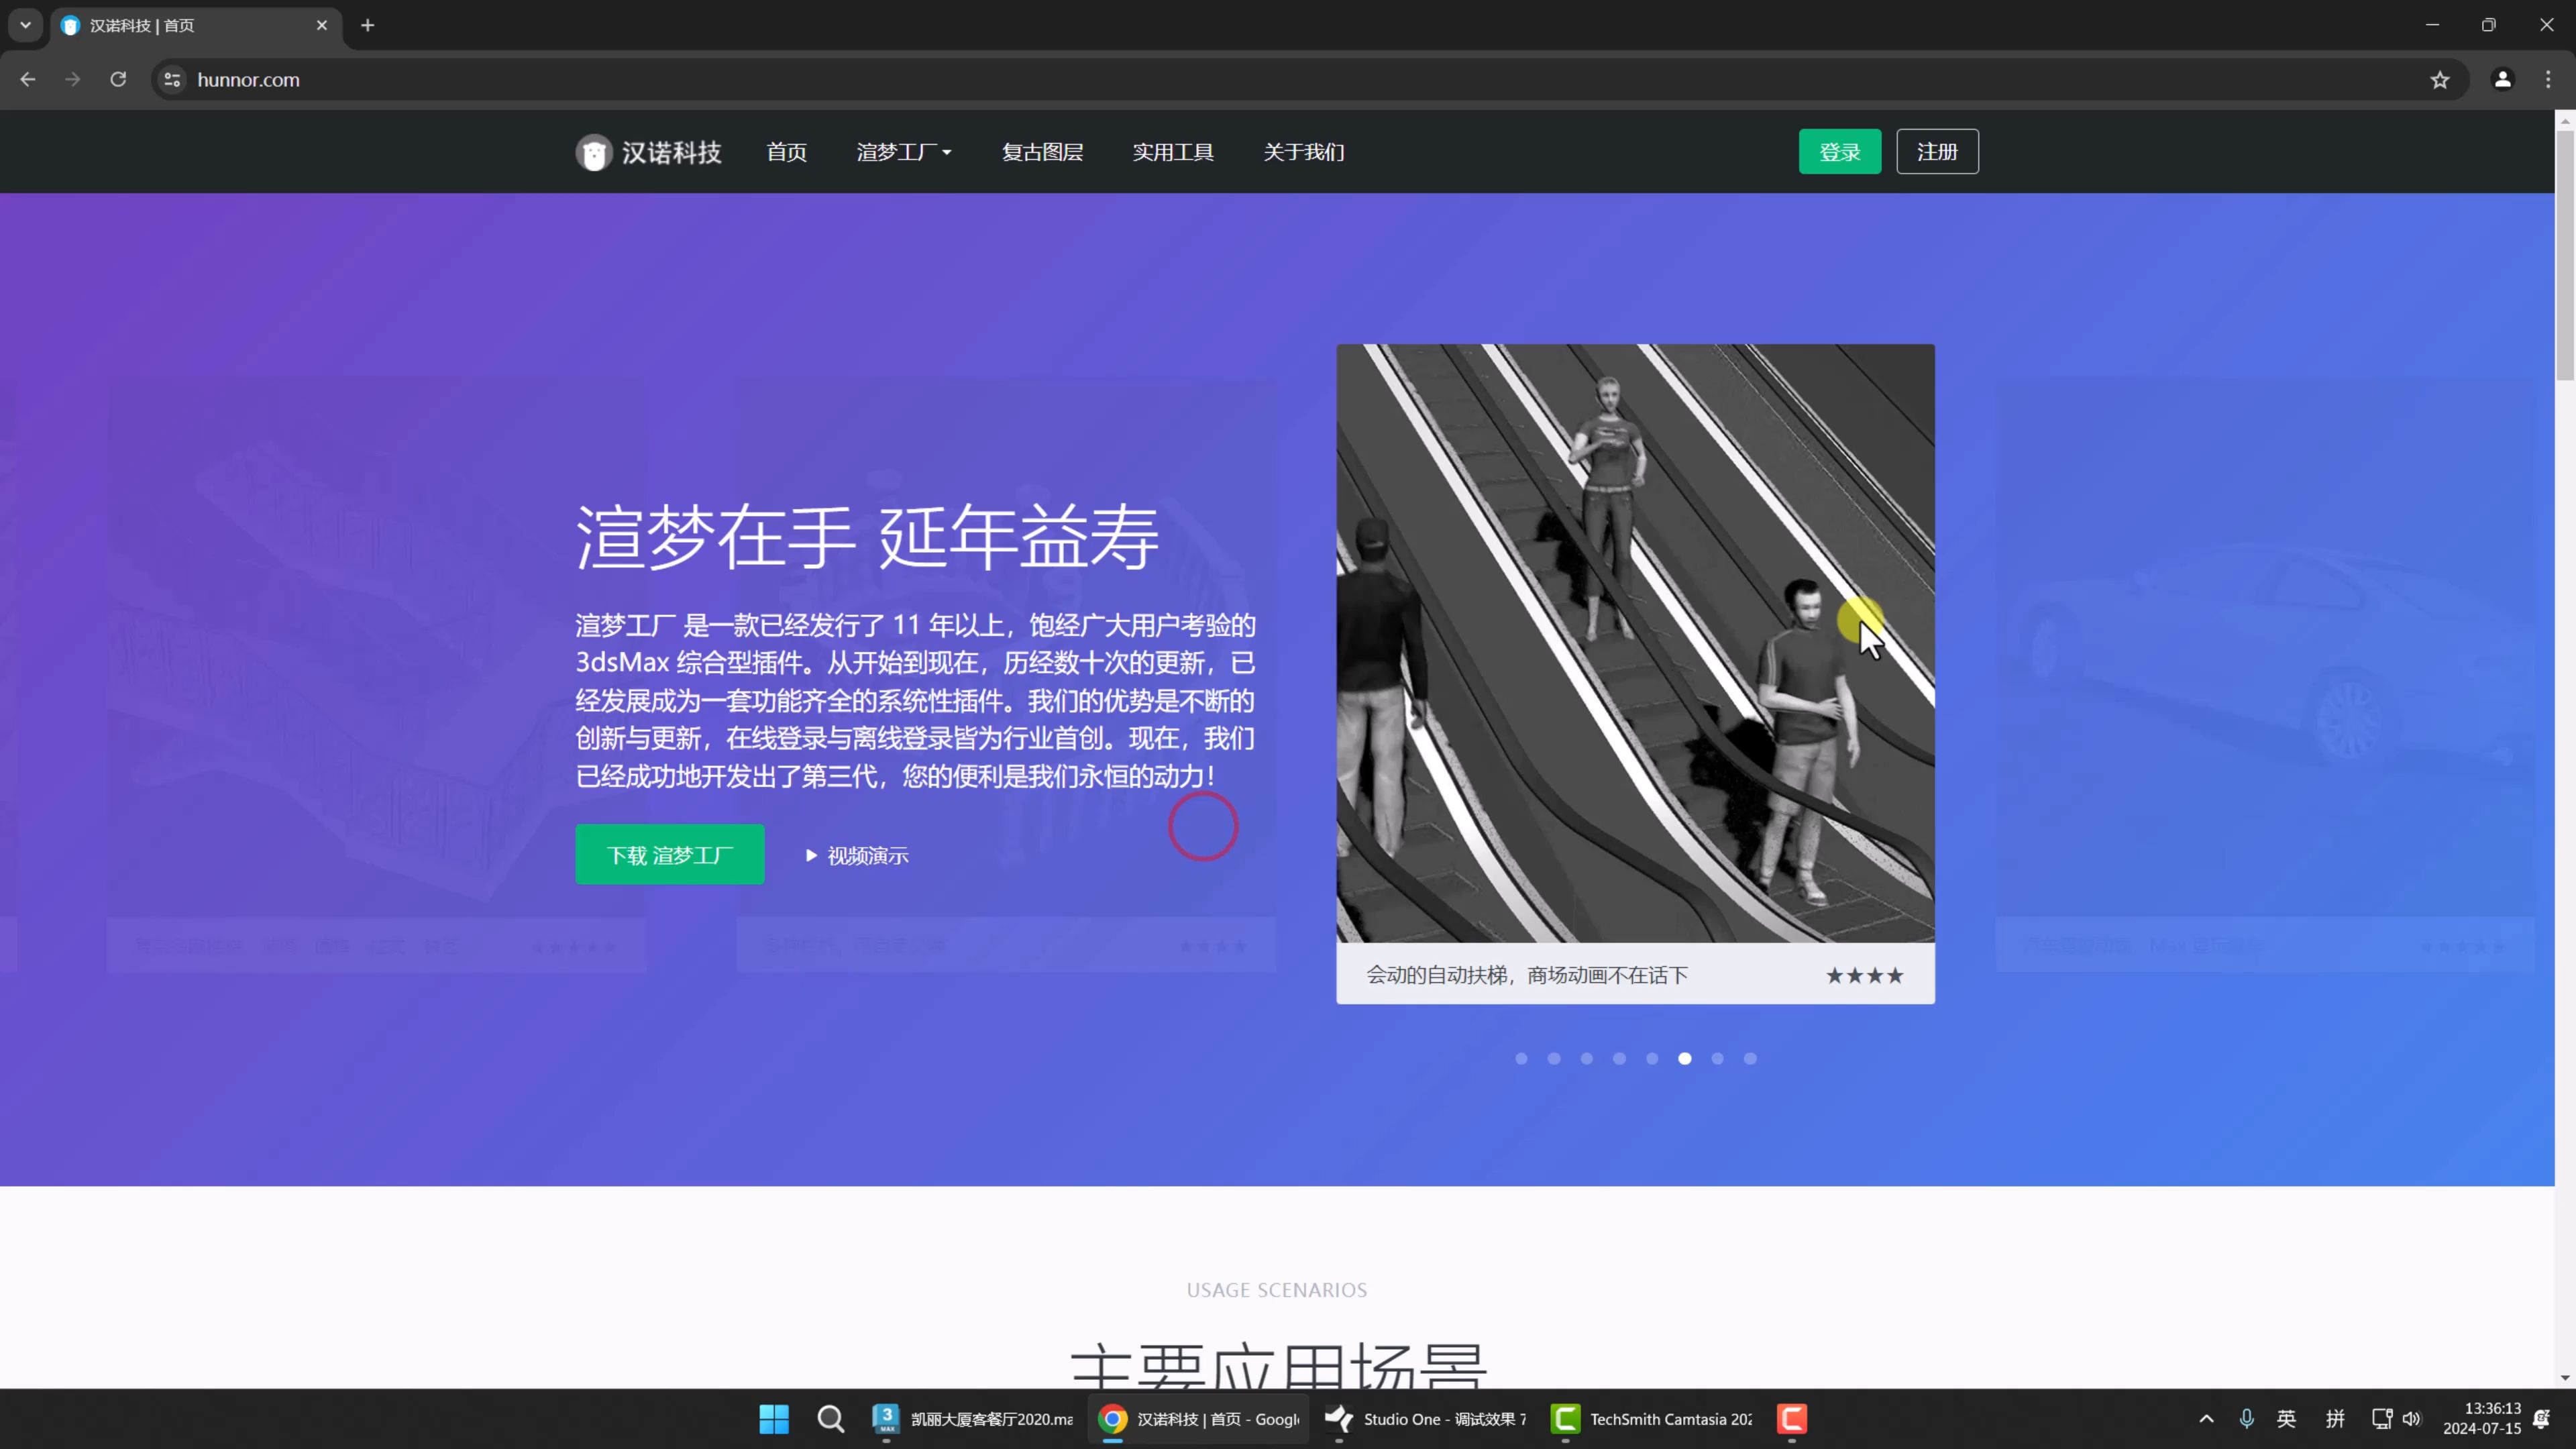
Task: Click the microphone tray icon
Action: pos(2246,1419)
